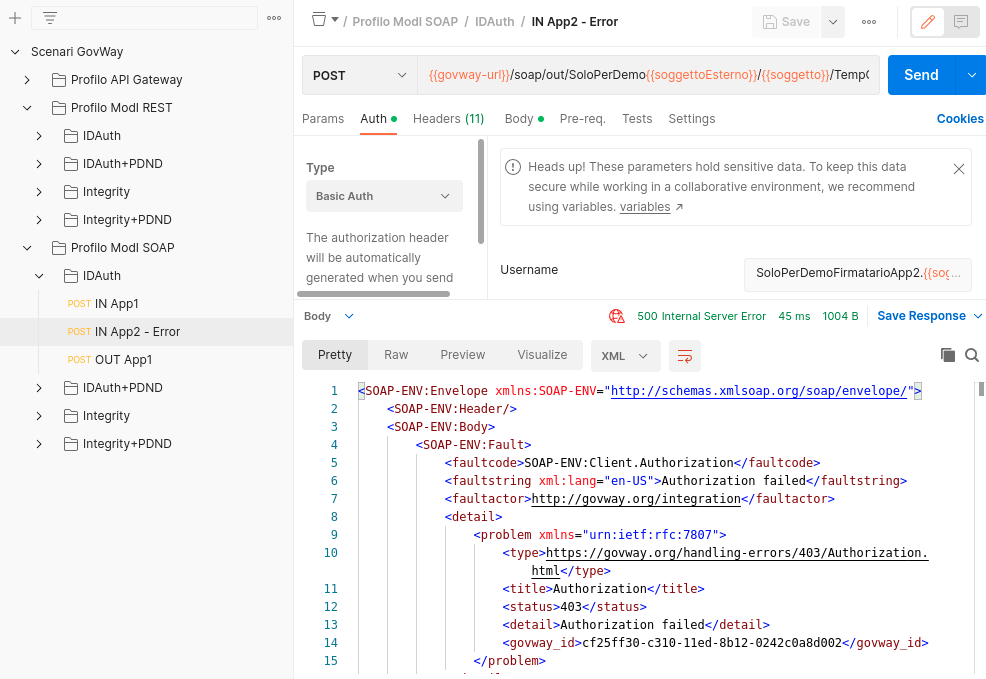Click the Auth panel horizontal scrollbar
The height and width of the screenshot is (679, 986).
point(374,294)
